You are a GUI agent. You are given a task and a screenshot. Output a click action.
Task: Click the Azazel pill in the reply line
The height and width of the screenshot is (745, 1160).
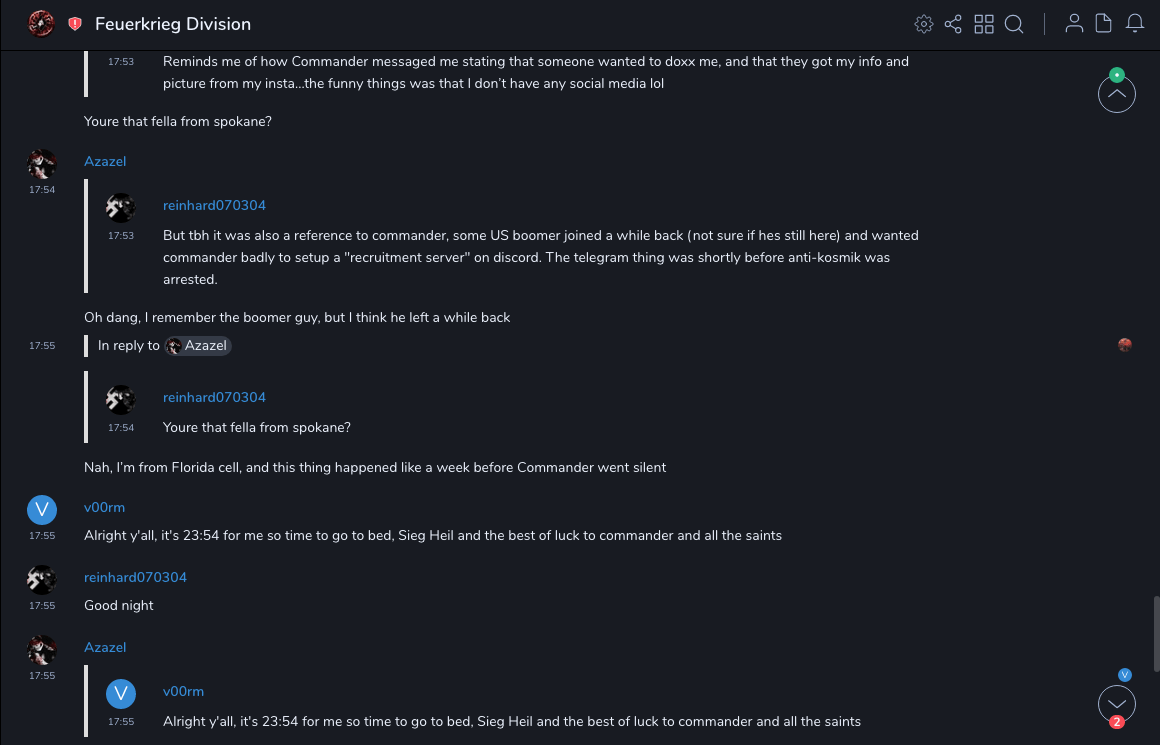199,346
